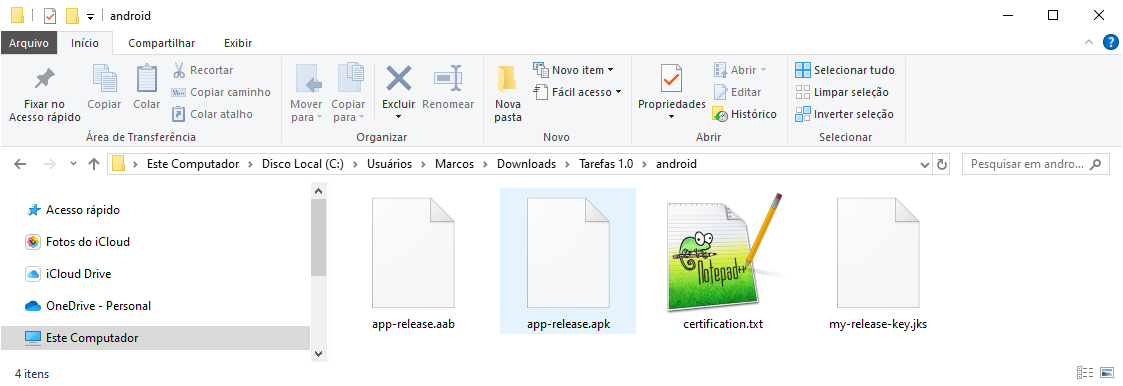Screen dimensions: 1123x386
Task: Select app-release.aab file
Action: point(413,262)
